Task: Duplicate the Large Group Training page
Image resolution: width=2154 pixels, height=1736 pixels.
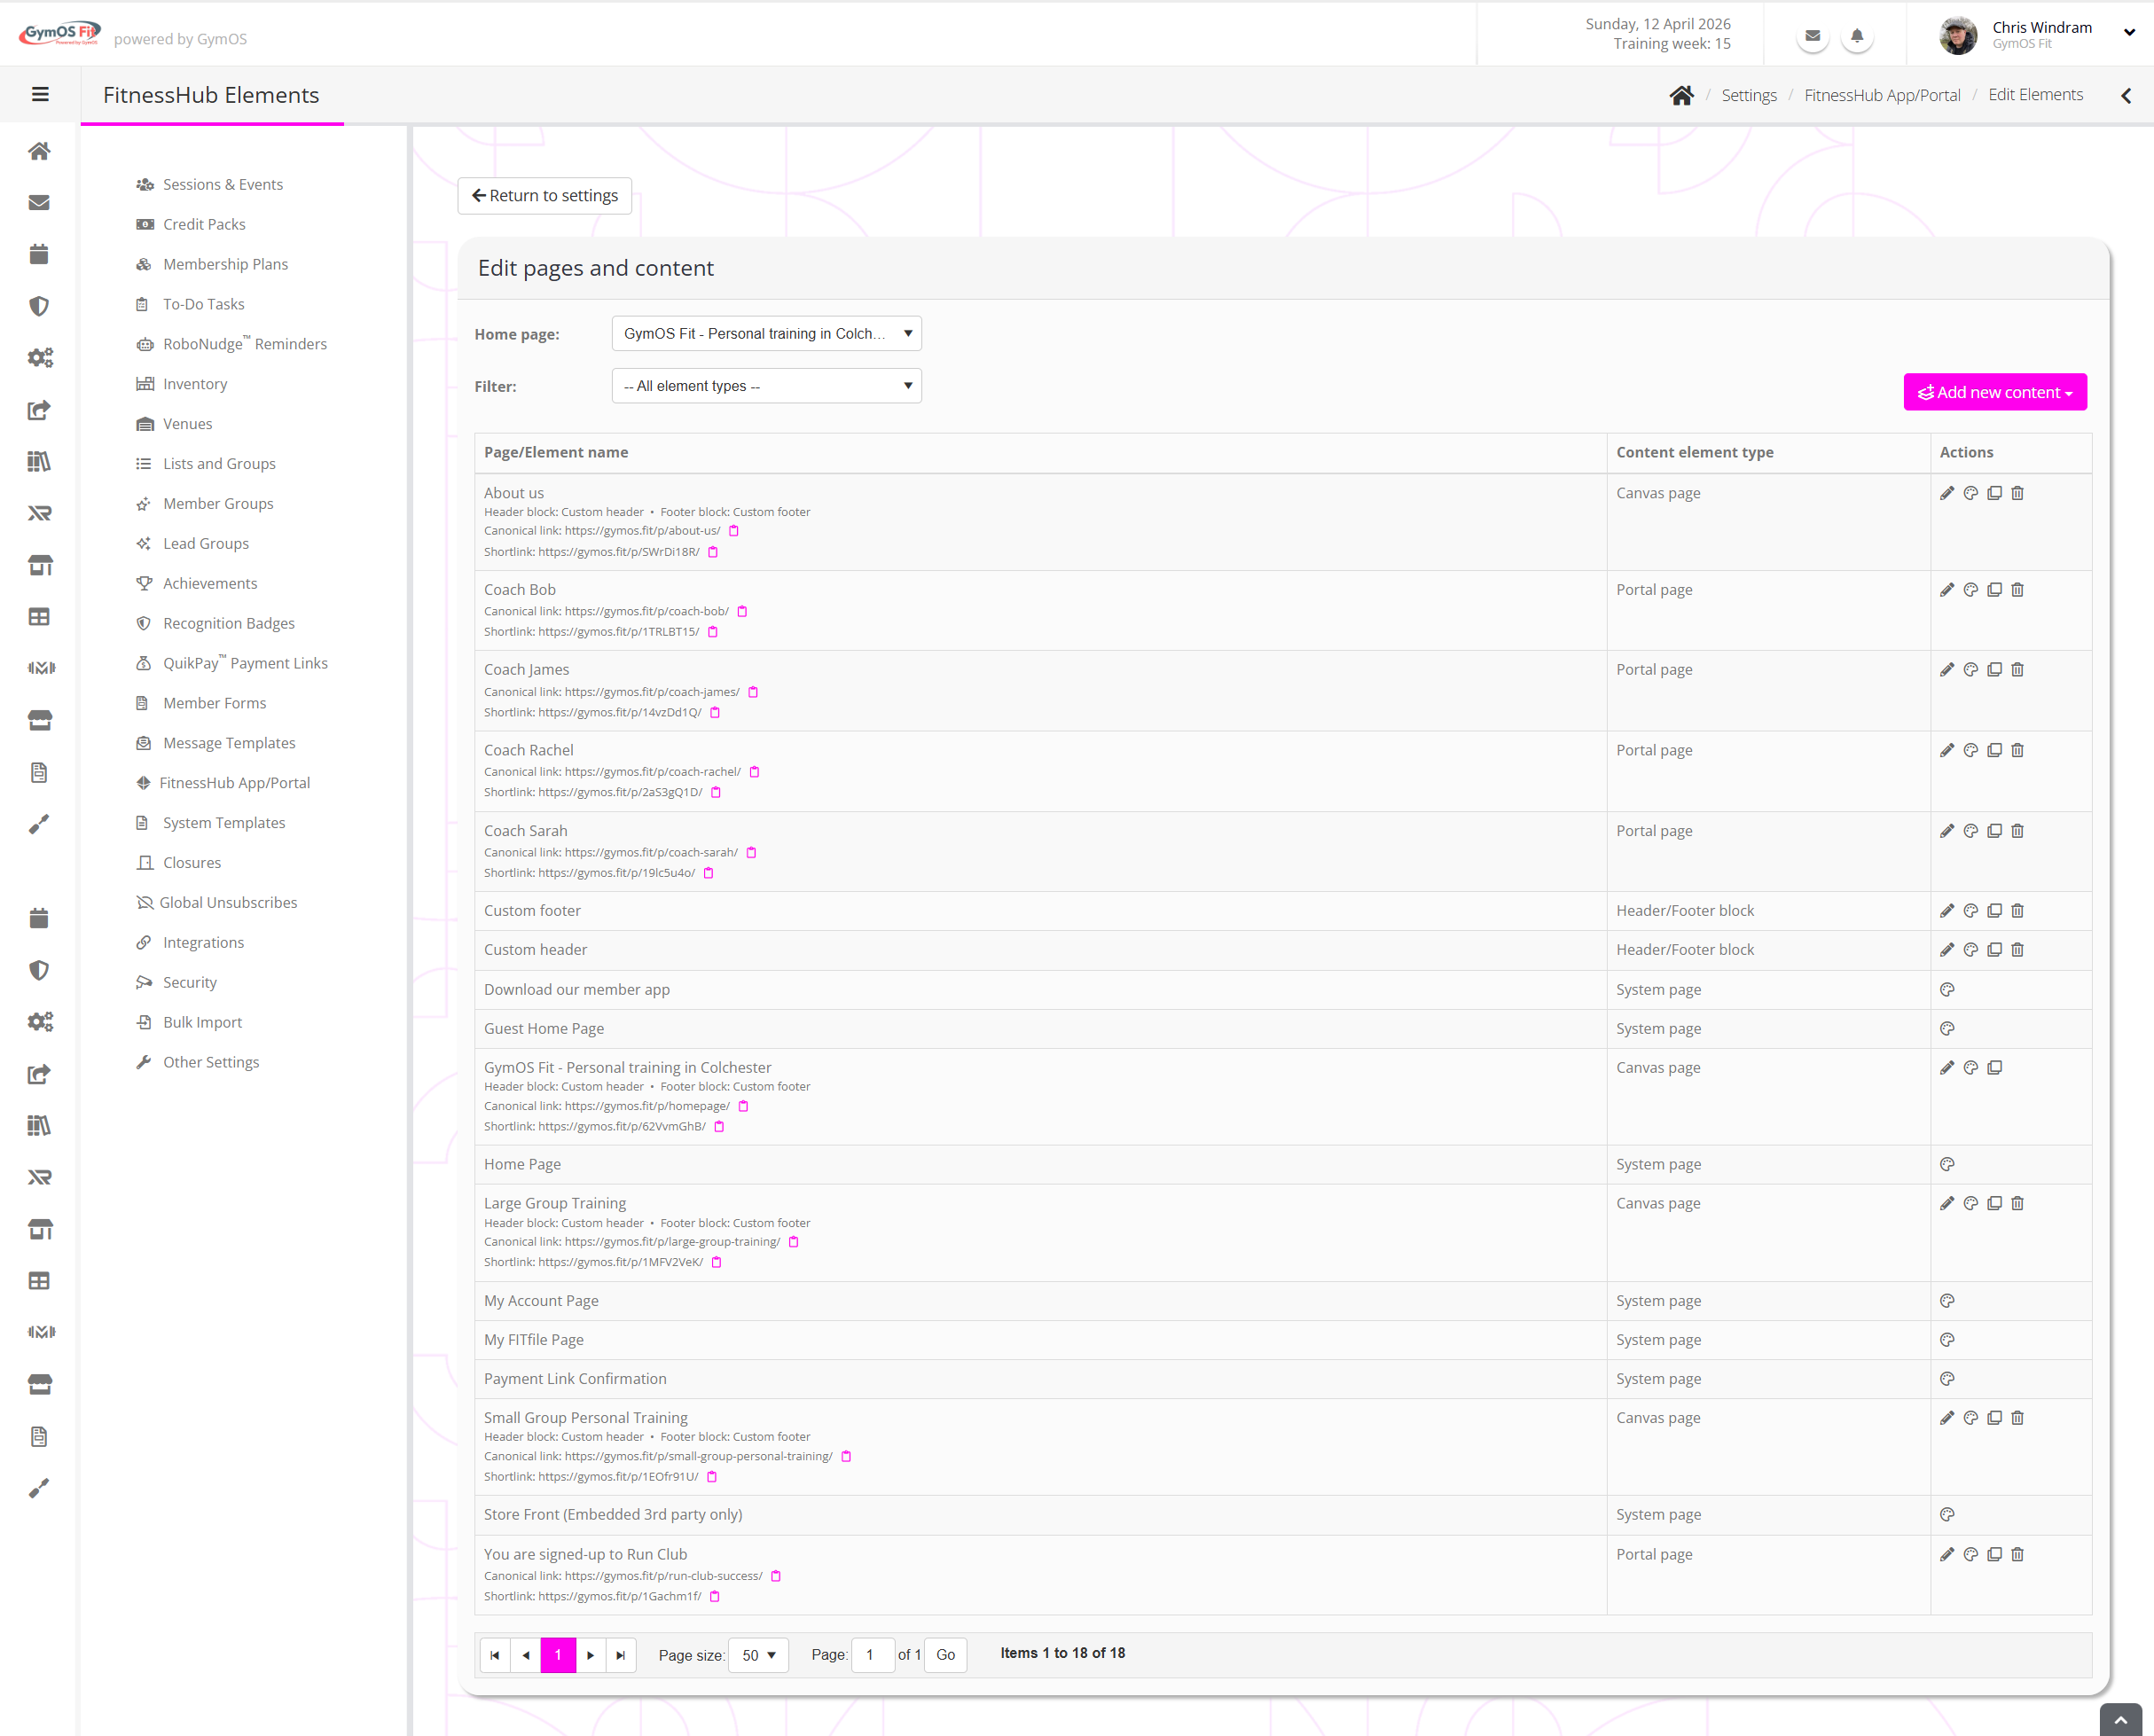Action: (1994, 1203)
